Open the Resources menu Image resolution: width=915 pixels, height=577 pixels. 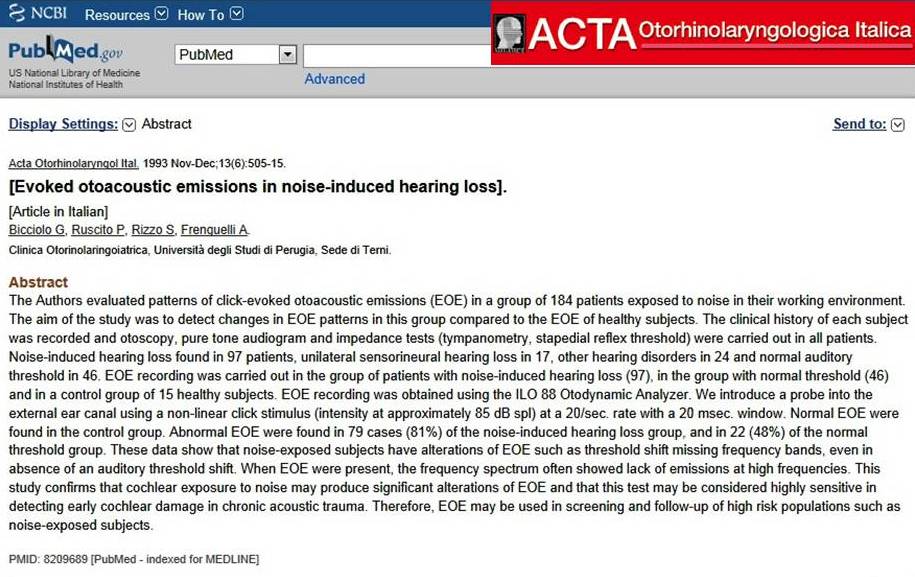(x=117, y=15)
